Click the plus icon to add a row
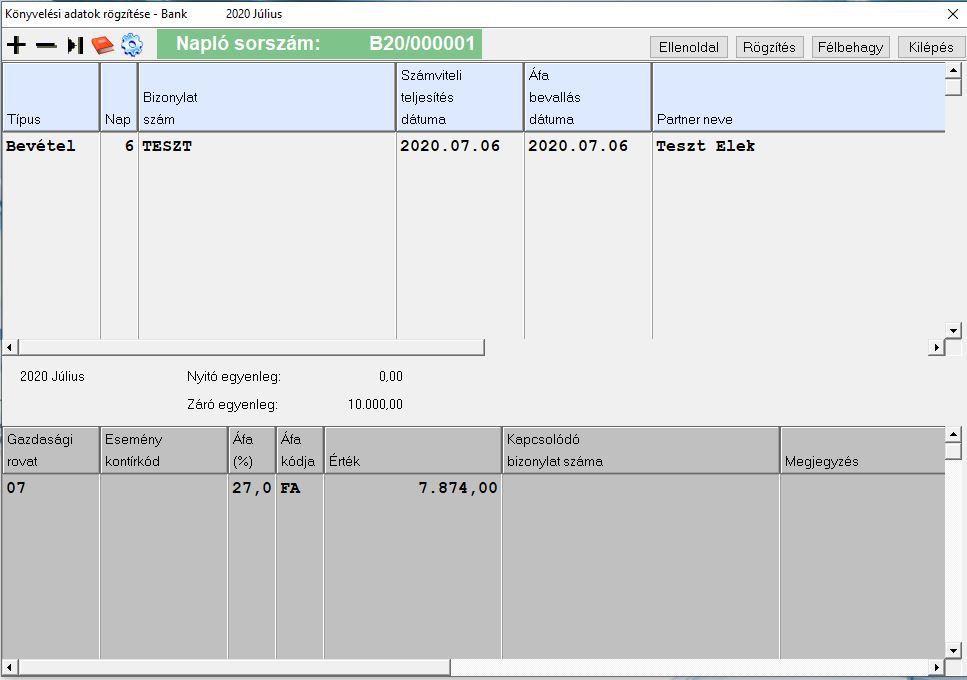Image resolution: width=967 pixels, height=680 pixels. tap(16, 46)
